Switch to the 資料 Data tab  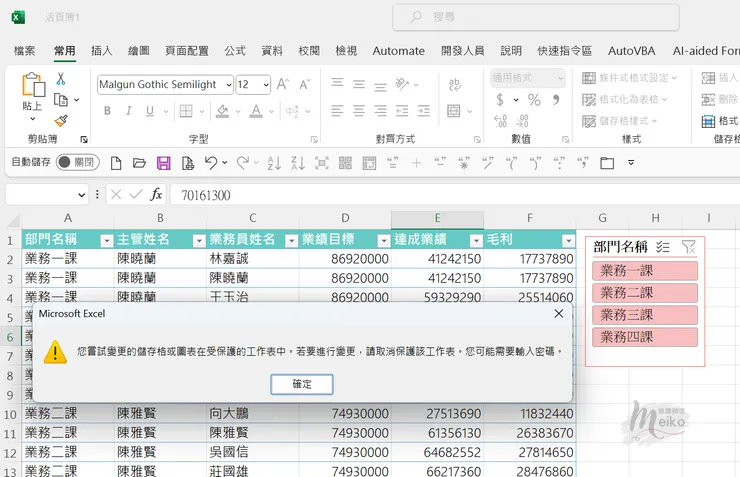pos(272,50)
